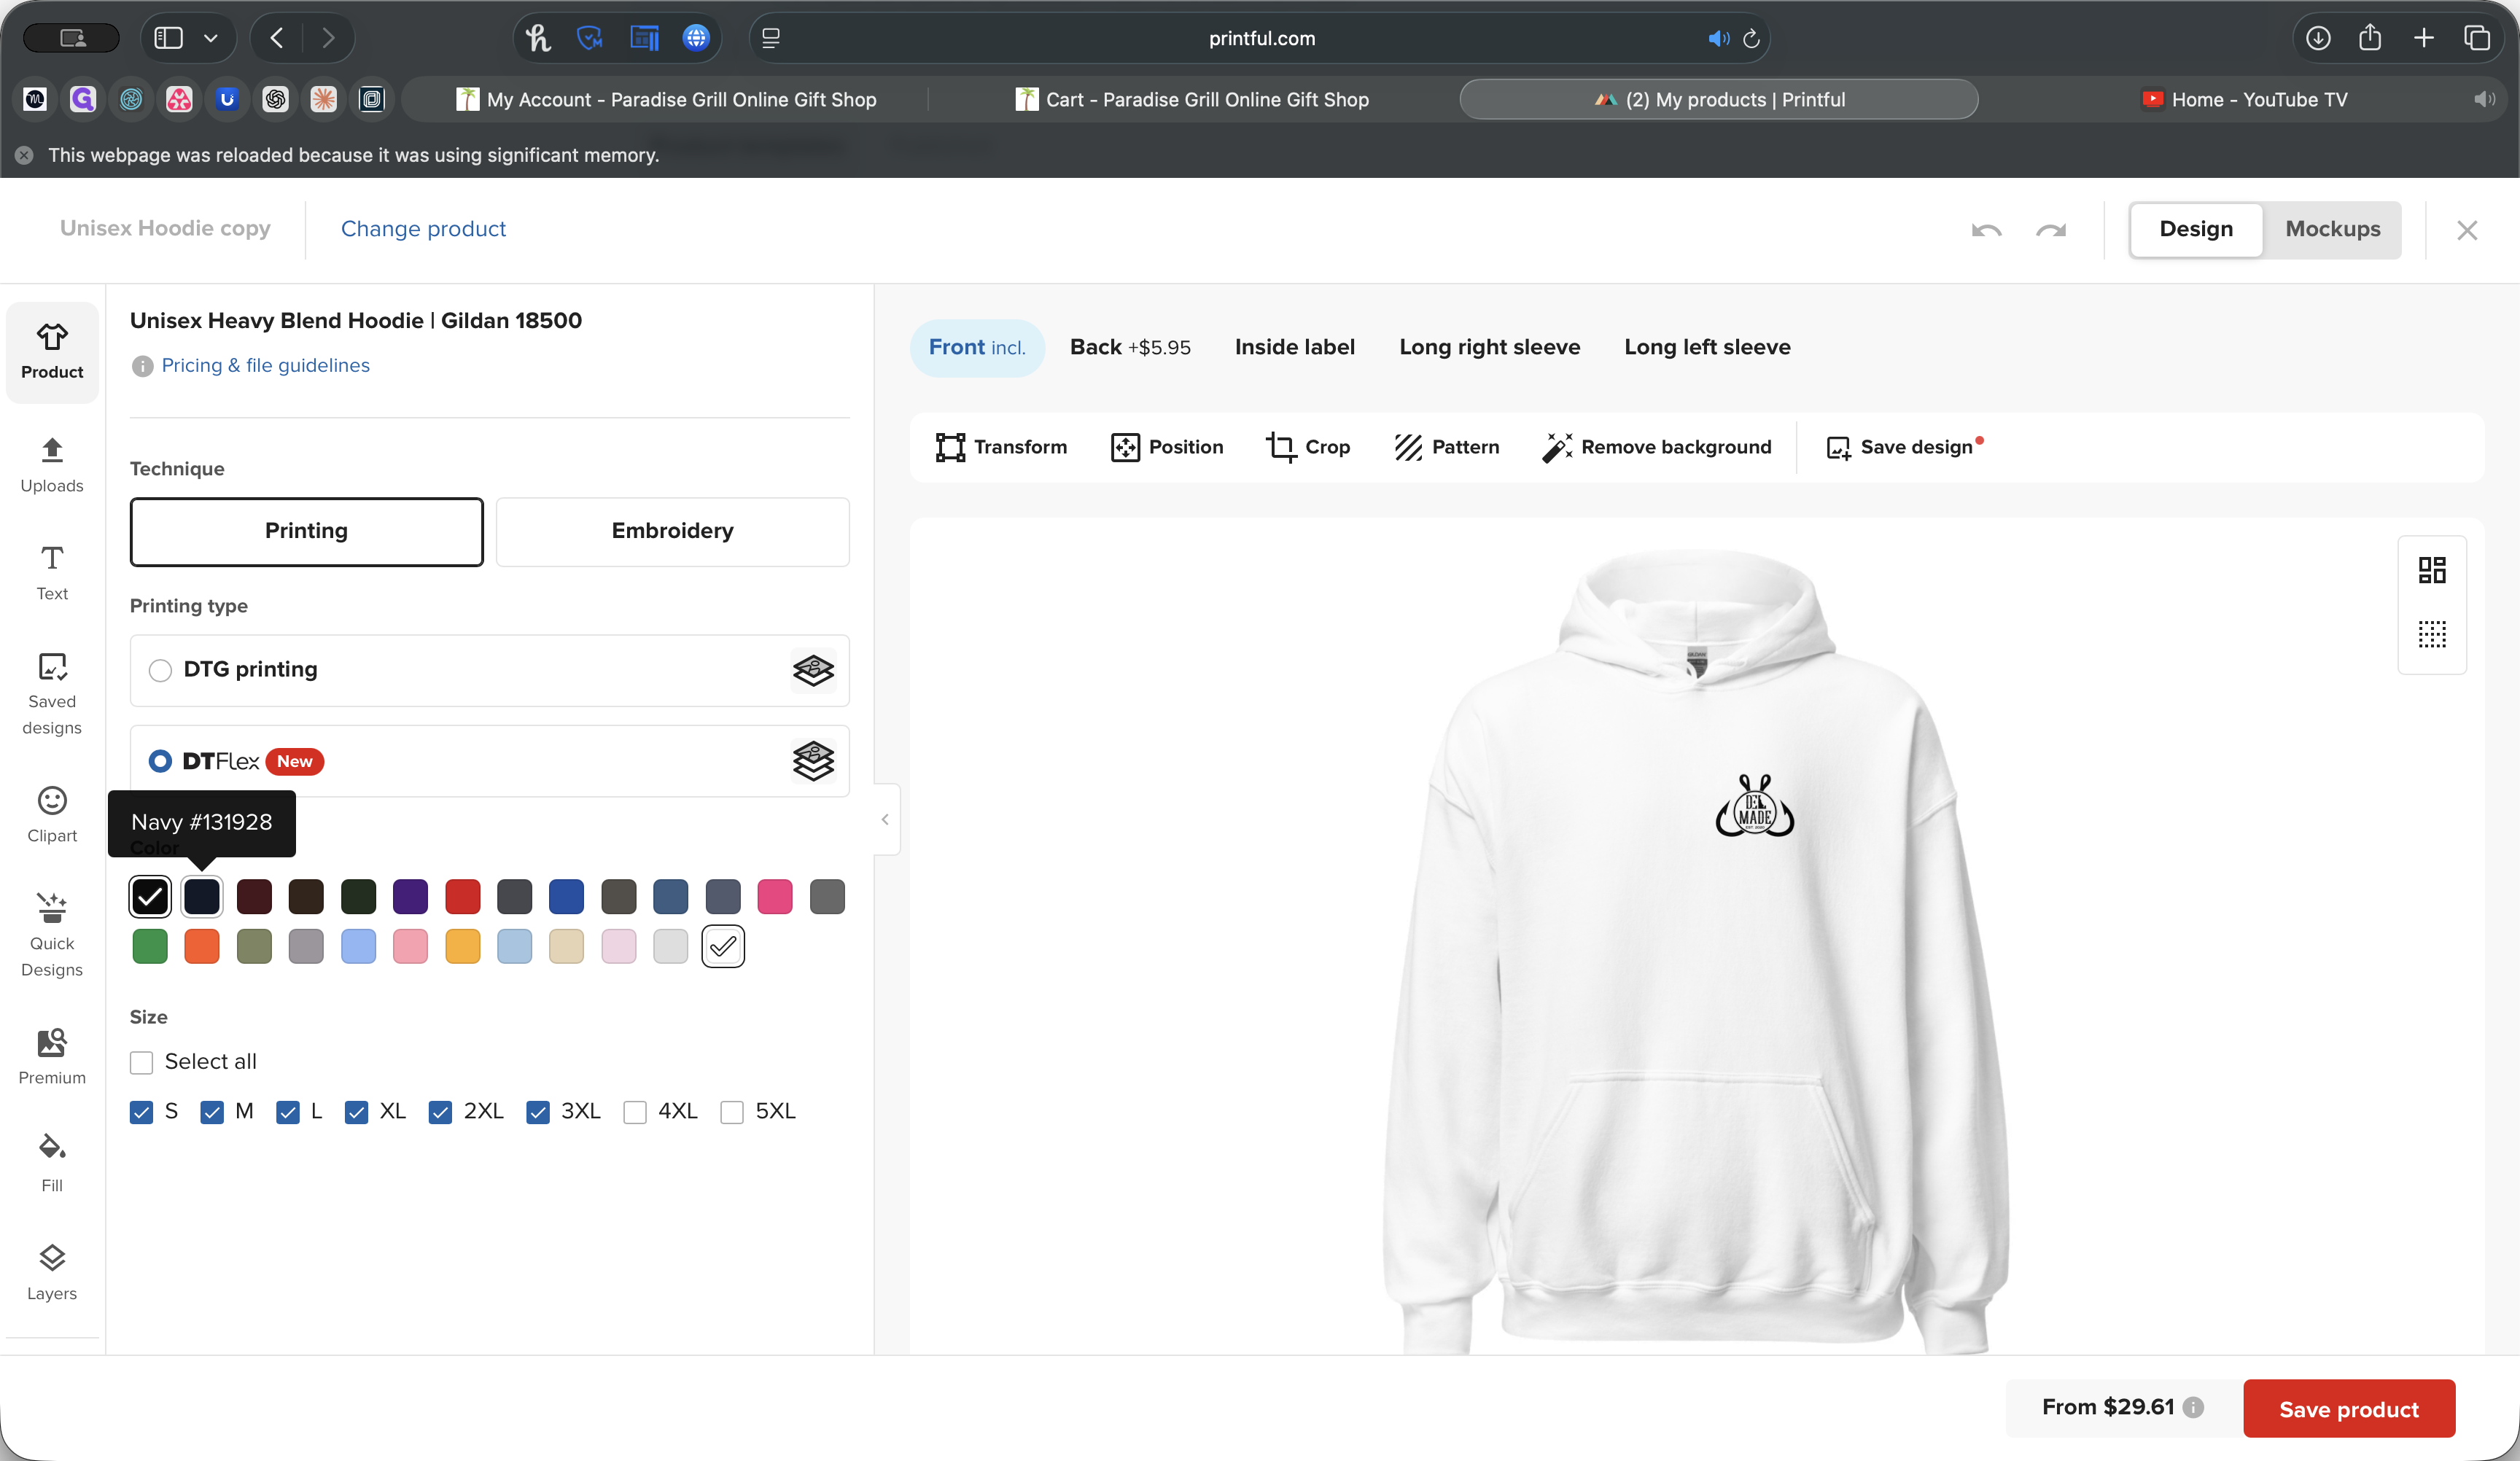The image size is (2520, 1461).
Task: Expand the Safari sidebar dropdown arrow
Action: pos(211,38)
